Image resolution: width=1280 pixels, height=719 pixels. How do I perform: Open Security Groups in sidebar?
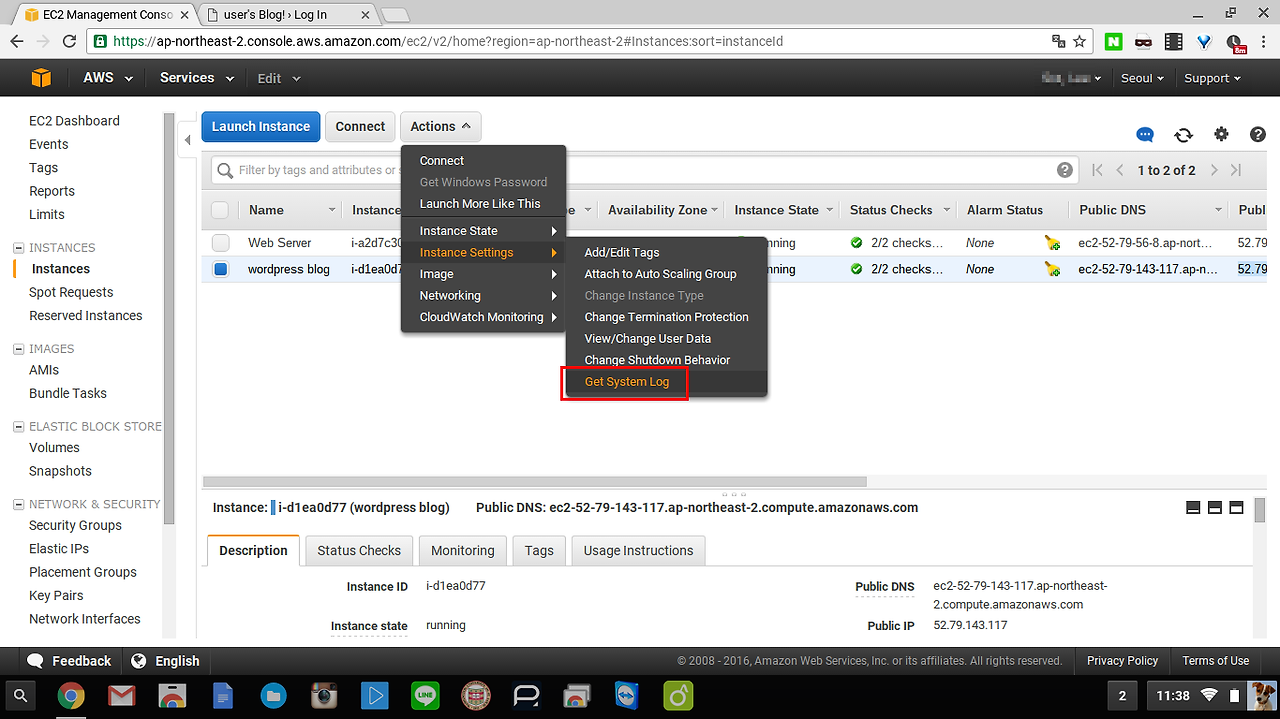click(75, 526)
